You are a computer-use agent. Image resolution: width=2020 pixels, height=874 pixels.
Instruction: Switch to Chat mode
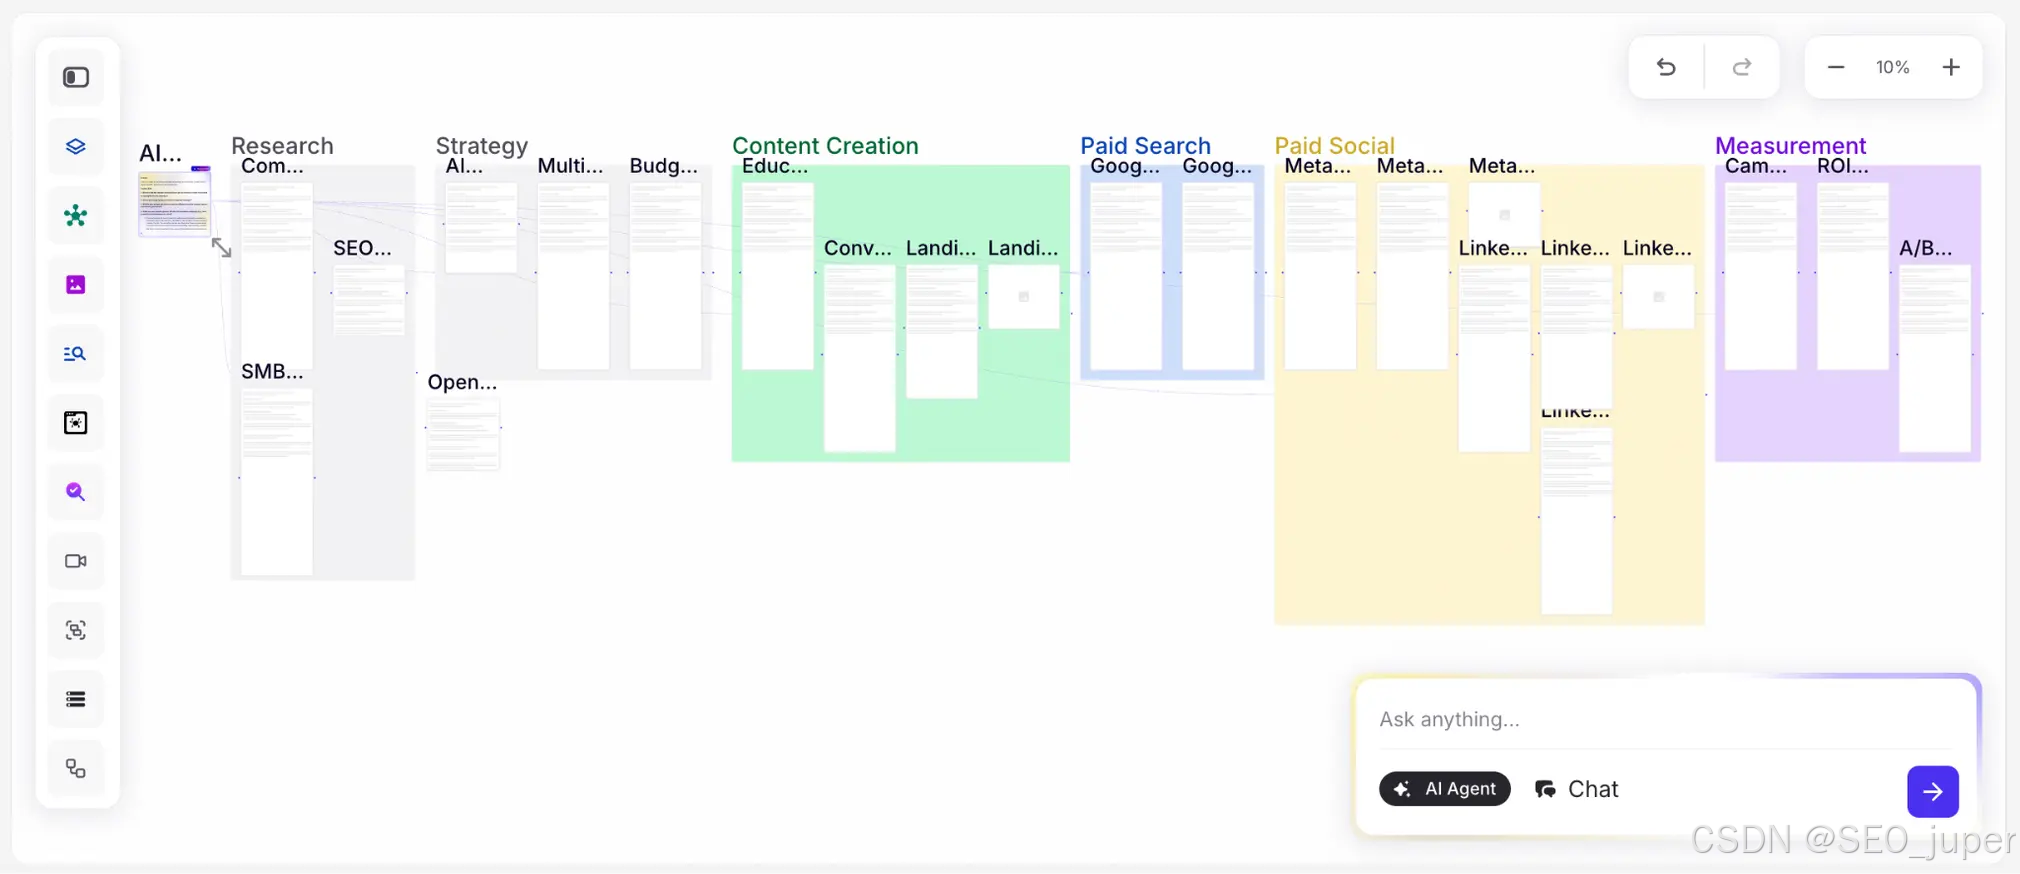(1577, 789)
